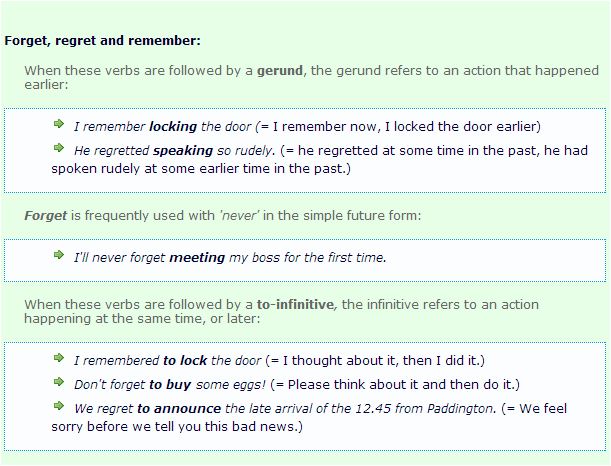
Task: Click the bold phrase "to announce"
Action: click(179, 408)
